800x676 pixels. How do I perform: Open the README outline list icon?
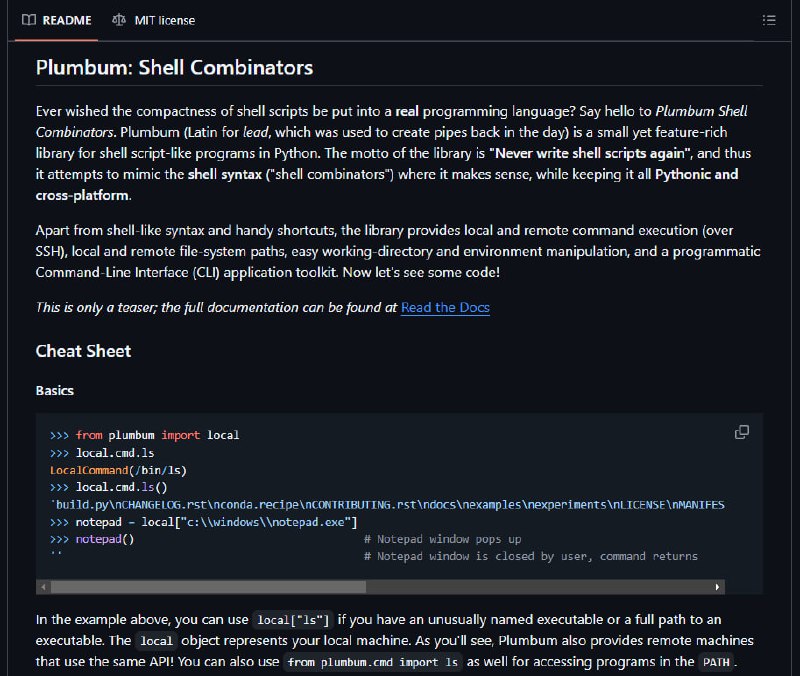click(x=769, y=20)
